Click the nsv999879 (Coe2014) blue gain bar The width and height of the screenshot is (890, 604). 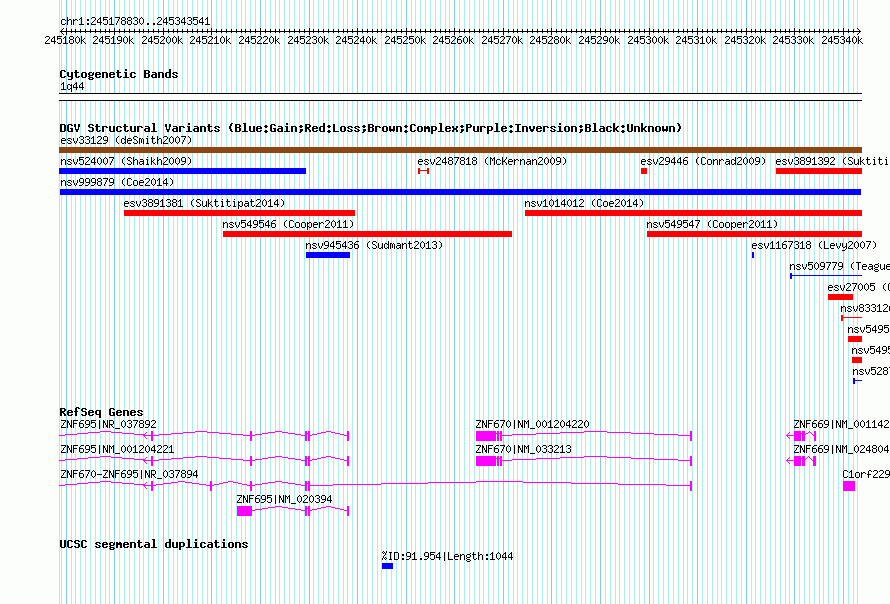click(460, 192)
